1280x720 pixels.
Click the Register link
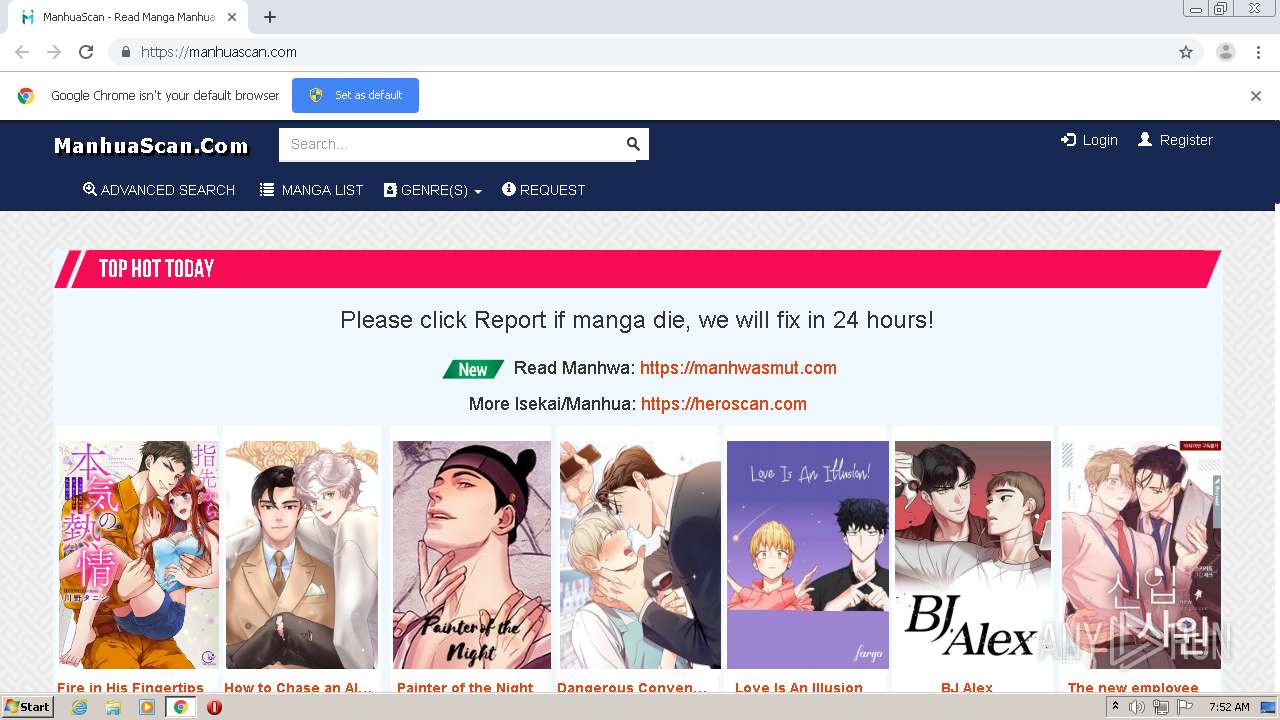point(1175,140)
